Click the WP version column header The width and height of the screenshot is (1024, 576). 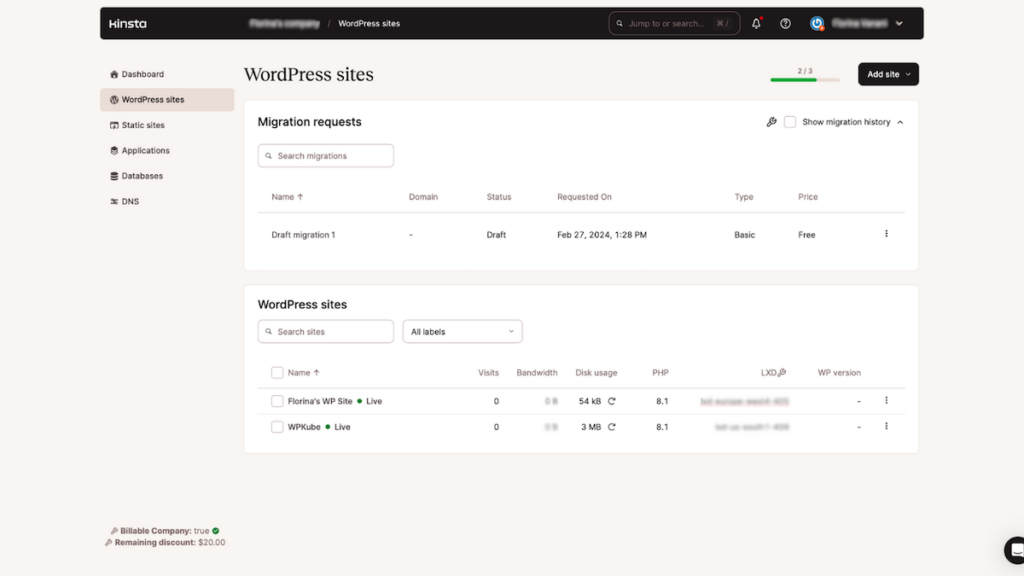point(839,373)
